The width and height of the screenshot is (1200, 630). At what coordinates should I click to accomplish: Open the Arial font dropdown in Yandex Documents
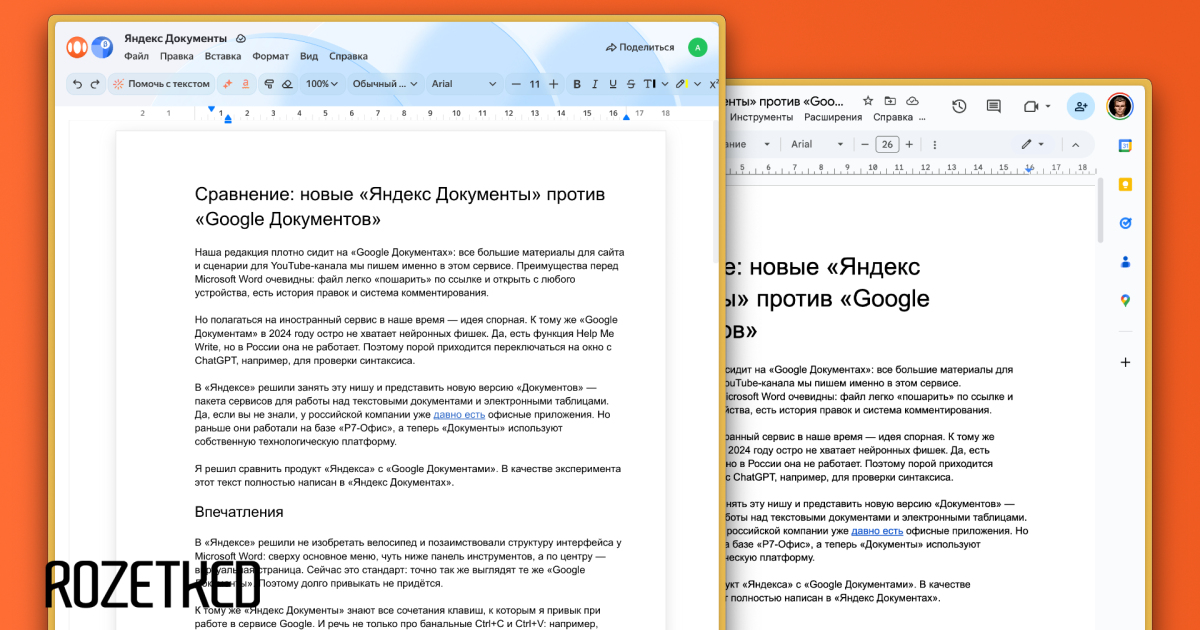[463, 84]
